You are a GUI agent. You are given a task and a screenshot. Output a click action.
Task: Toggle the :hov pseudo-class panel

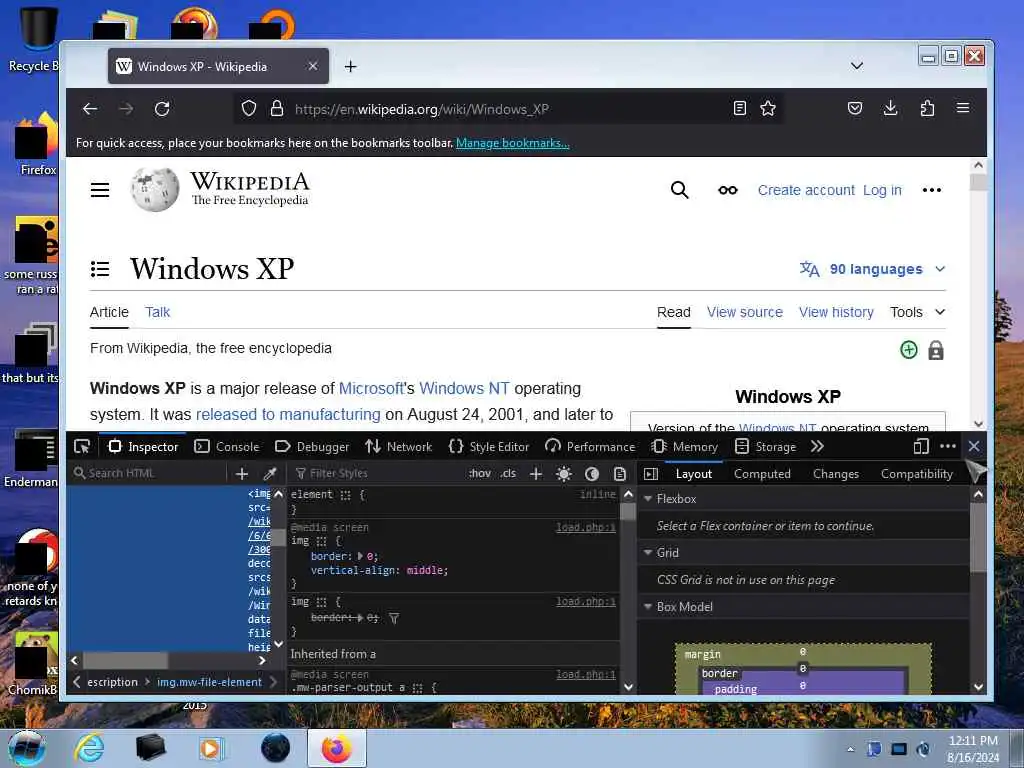click(480, 473)
